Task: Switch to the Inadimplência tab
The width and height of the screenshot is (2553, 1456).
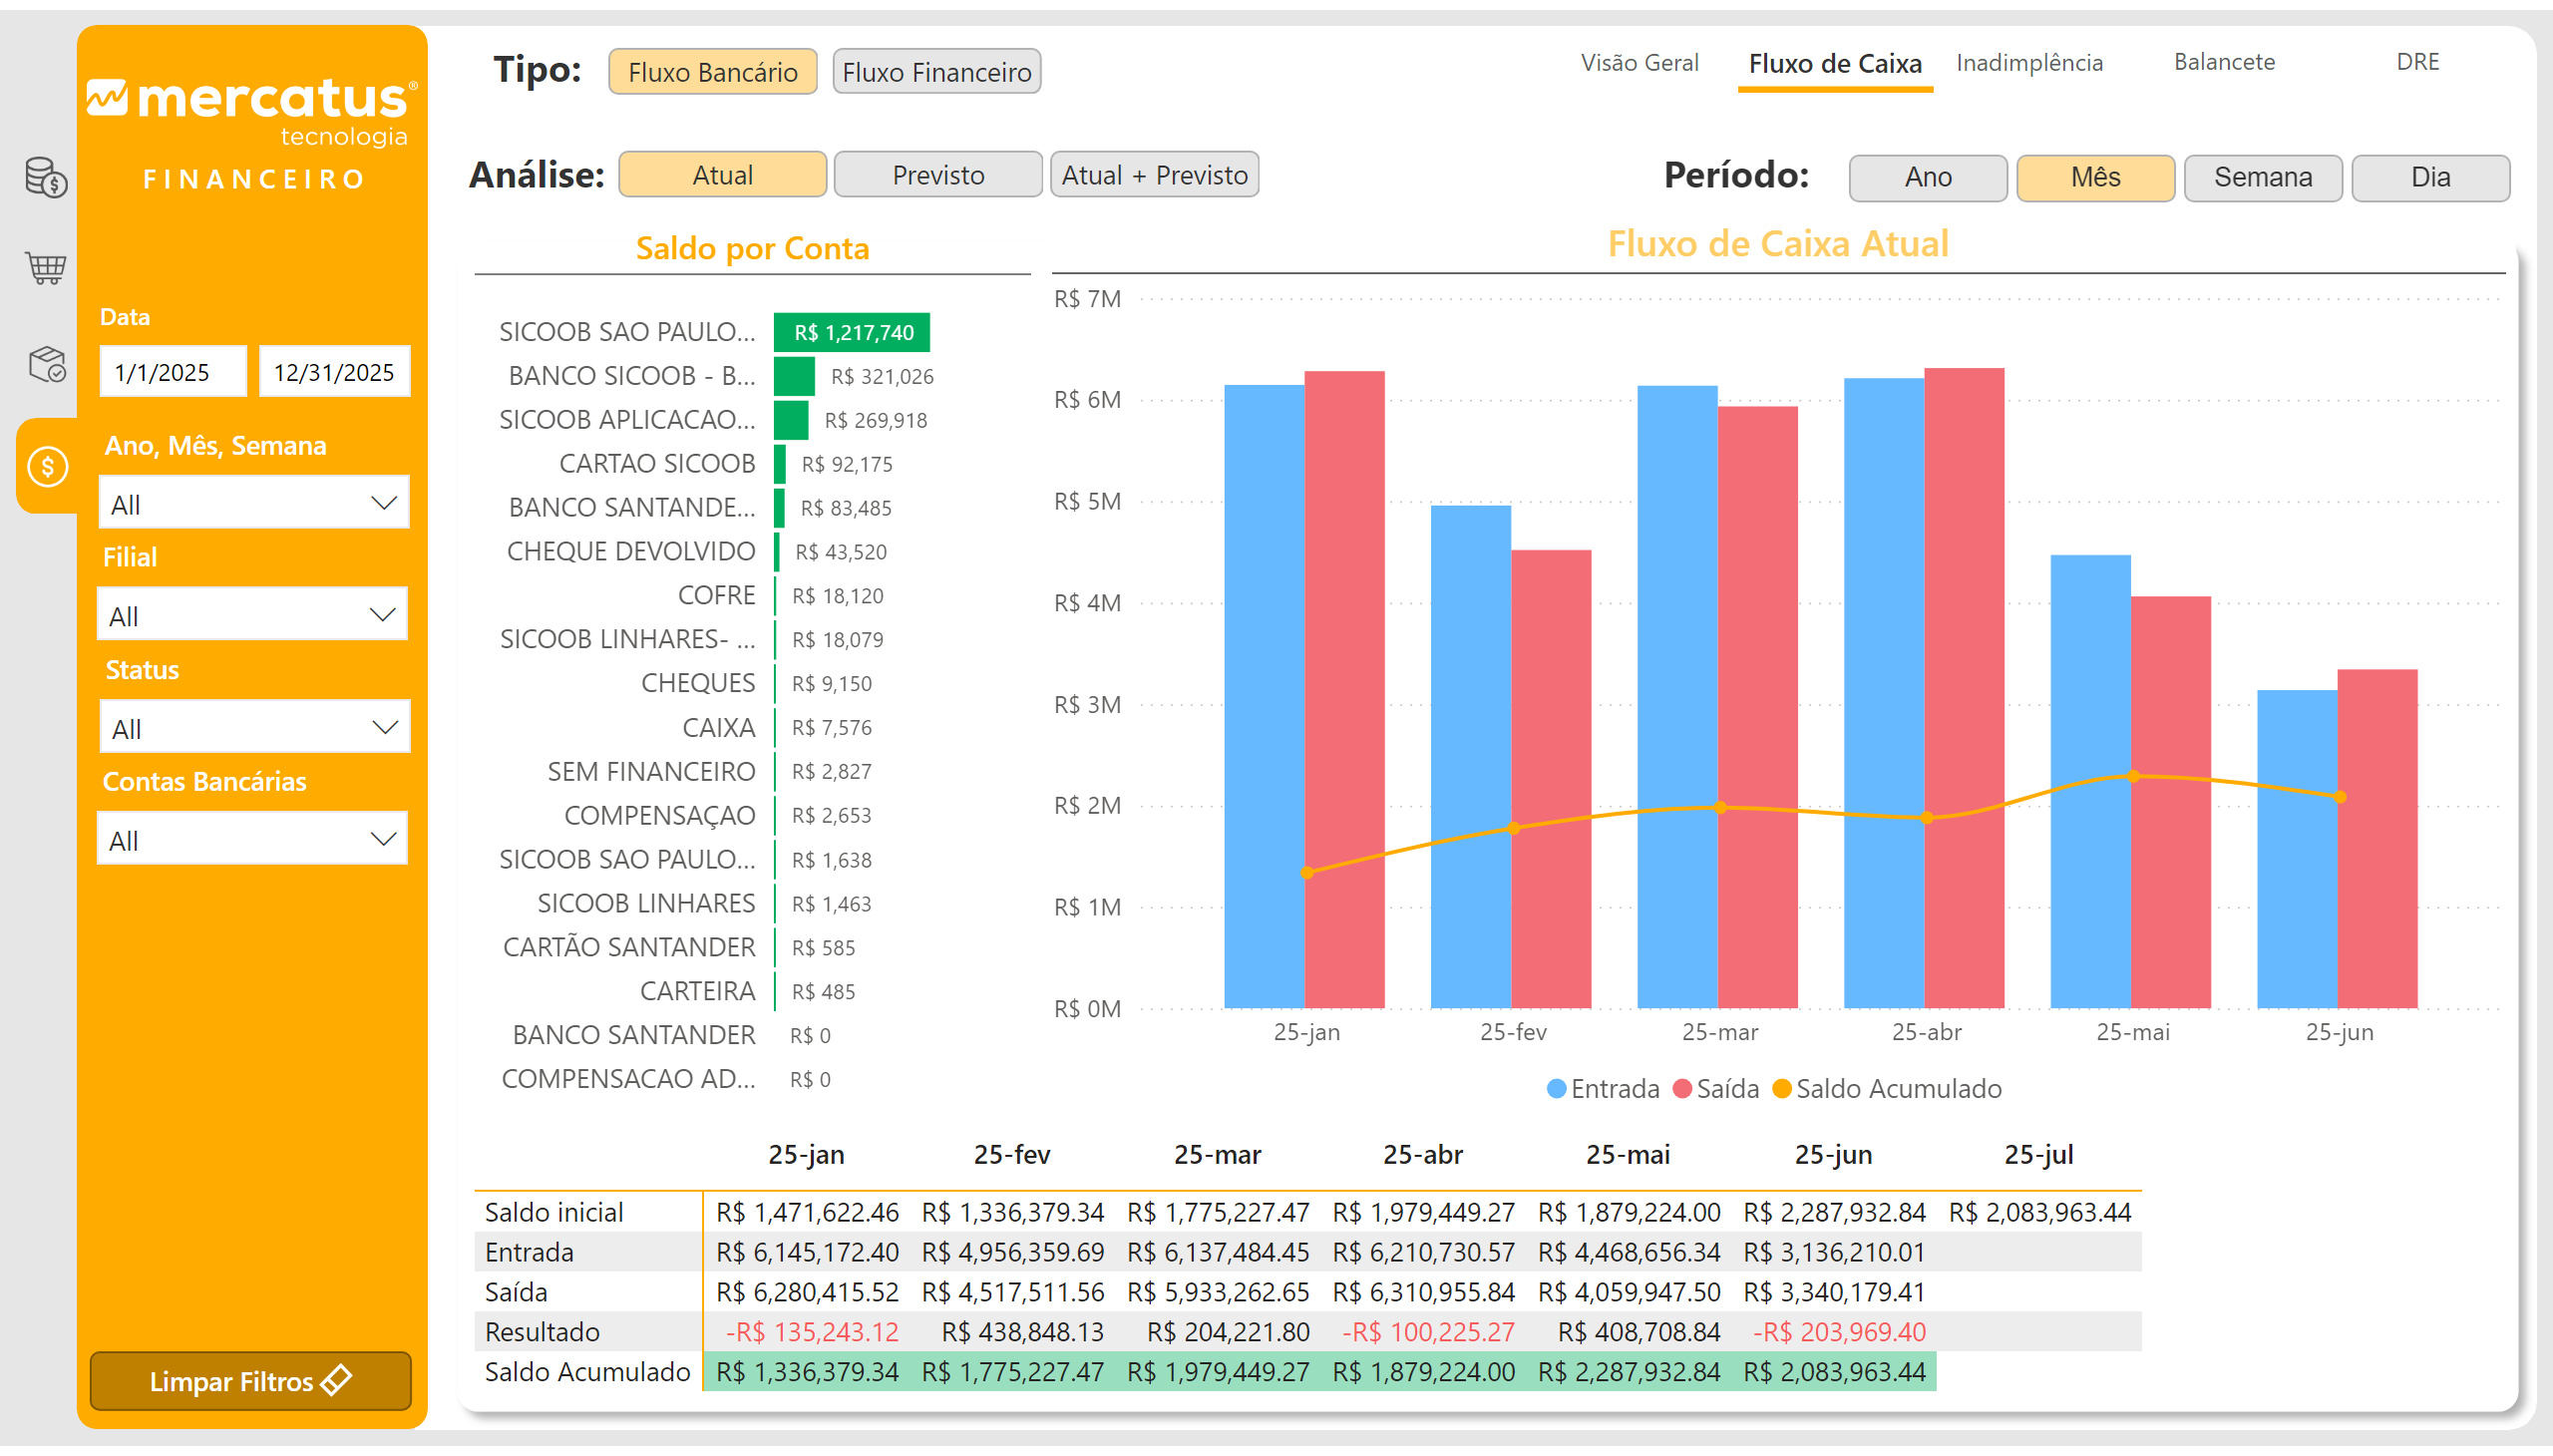Action: [x=2029, y=63]
